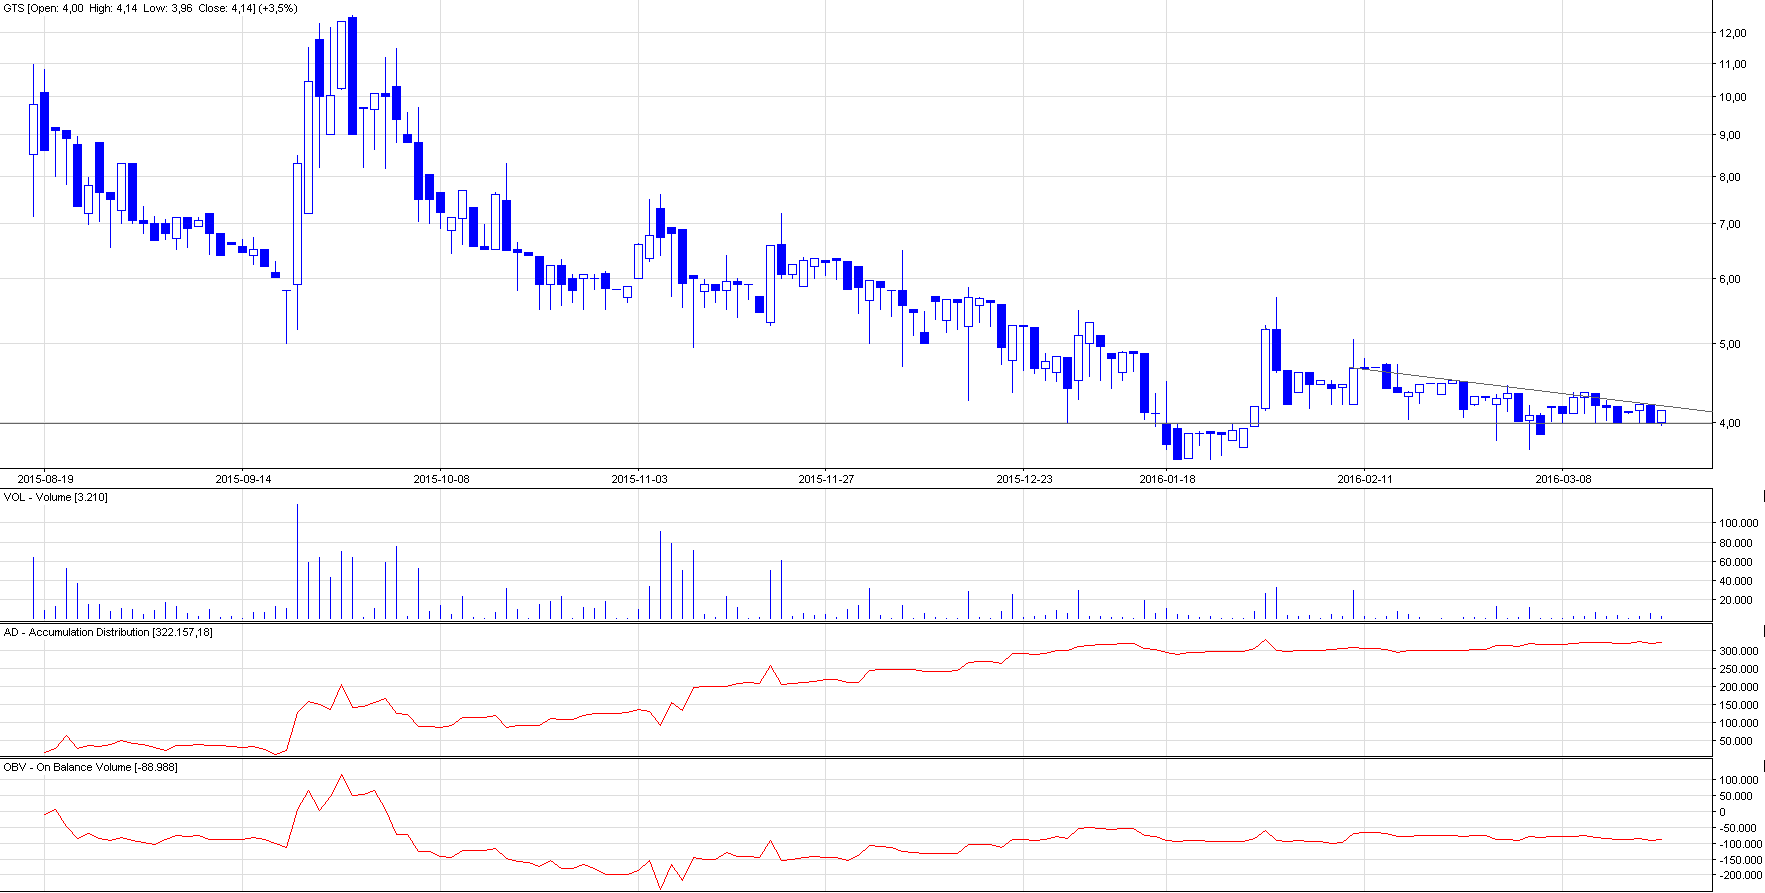Select the OBV - On Balance Volume title
The height and width of the screenshot is (893, 1765).
click(91, 767)
